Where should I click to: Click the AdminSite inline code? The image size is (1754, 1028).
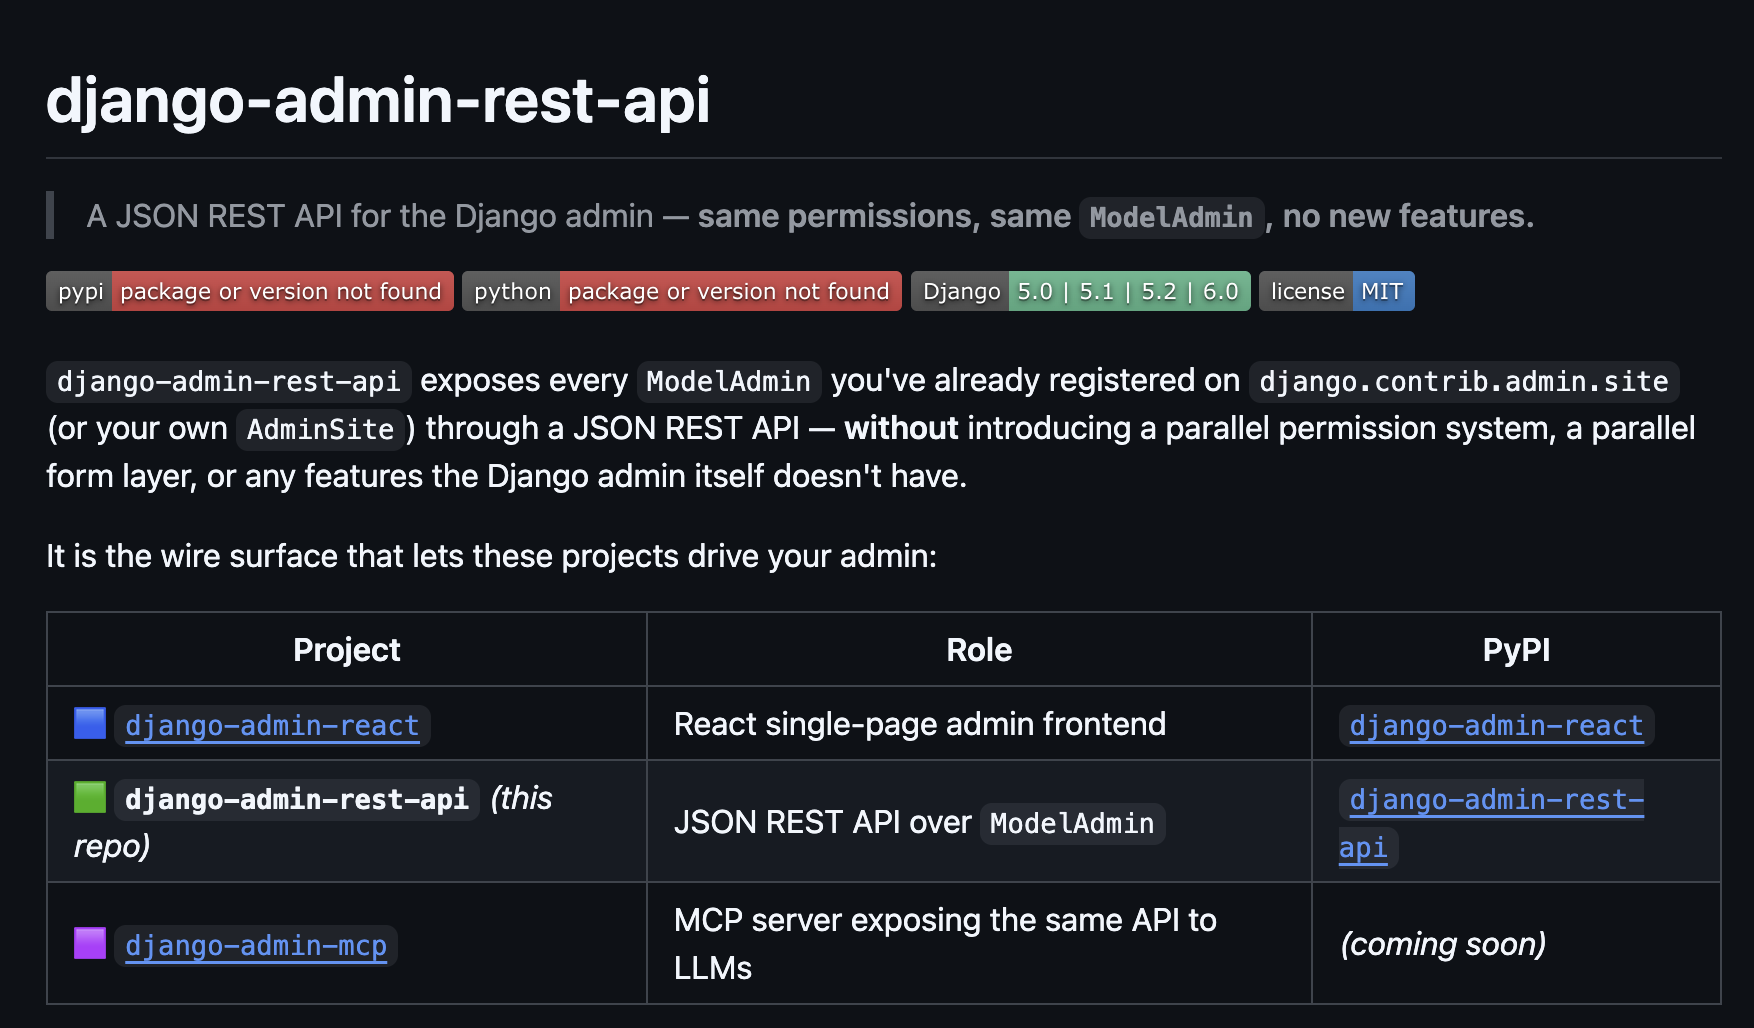320,429
